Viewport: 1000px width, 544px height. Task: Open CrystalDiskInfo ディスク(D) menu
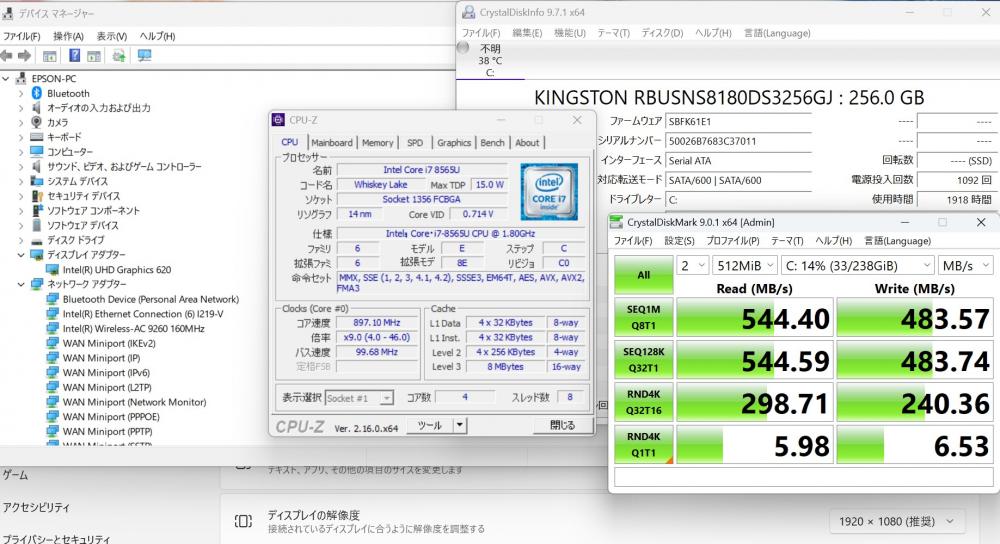[662, 33]
